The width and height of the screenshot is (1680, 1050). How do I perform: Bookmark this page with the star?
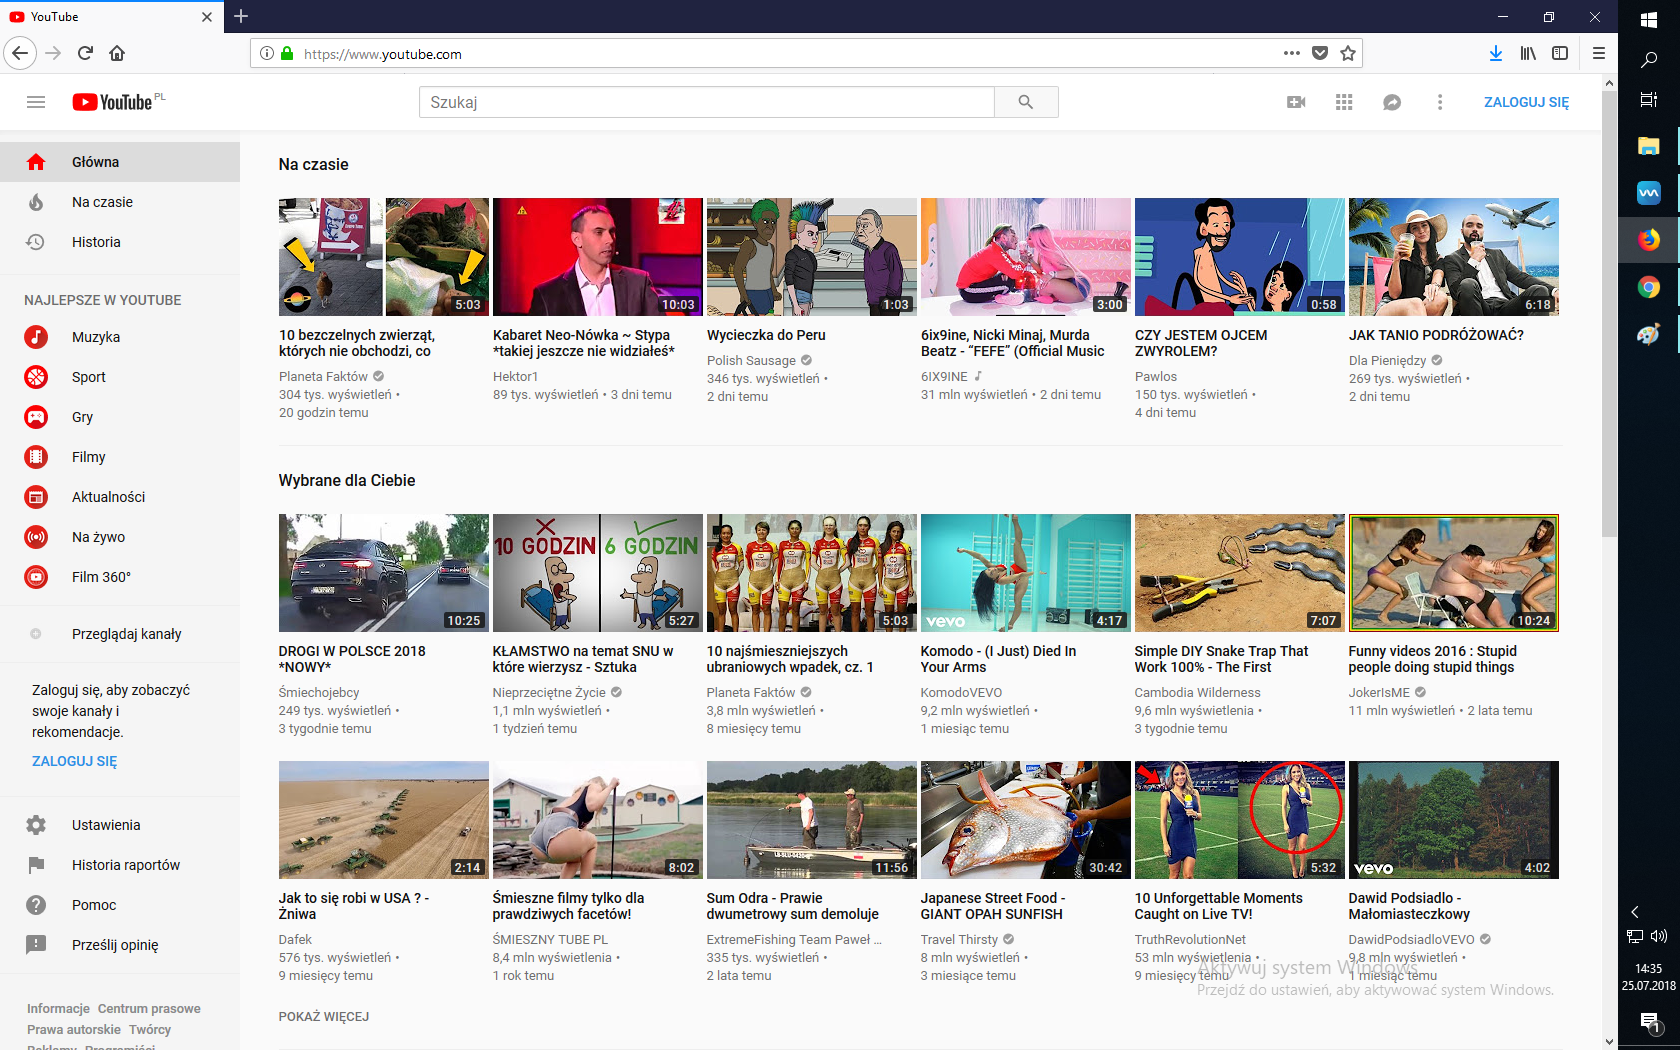coord(1348,53)
